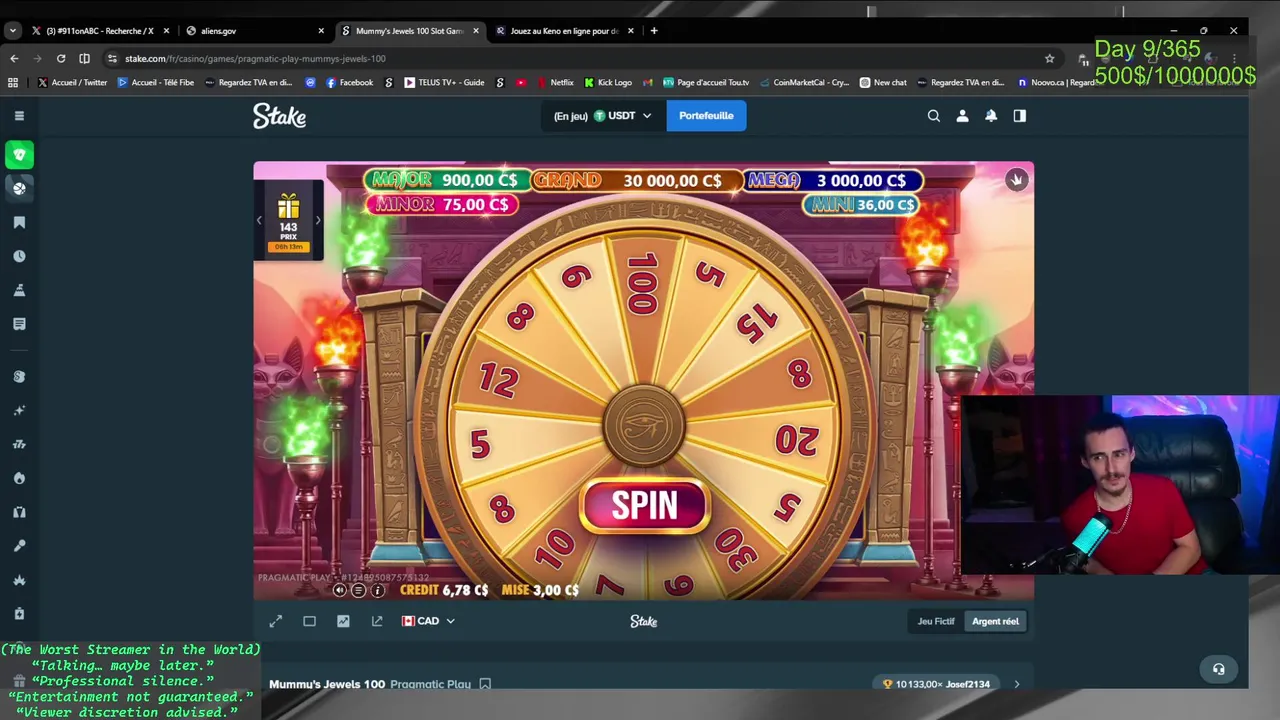This screenshot has height=720, width=1280.
Task: Go back to previous page
Action: (14, 58)
